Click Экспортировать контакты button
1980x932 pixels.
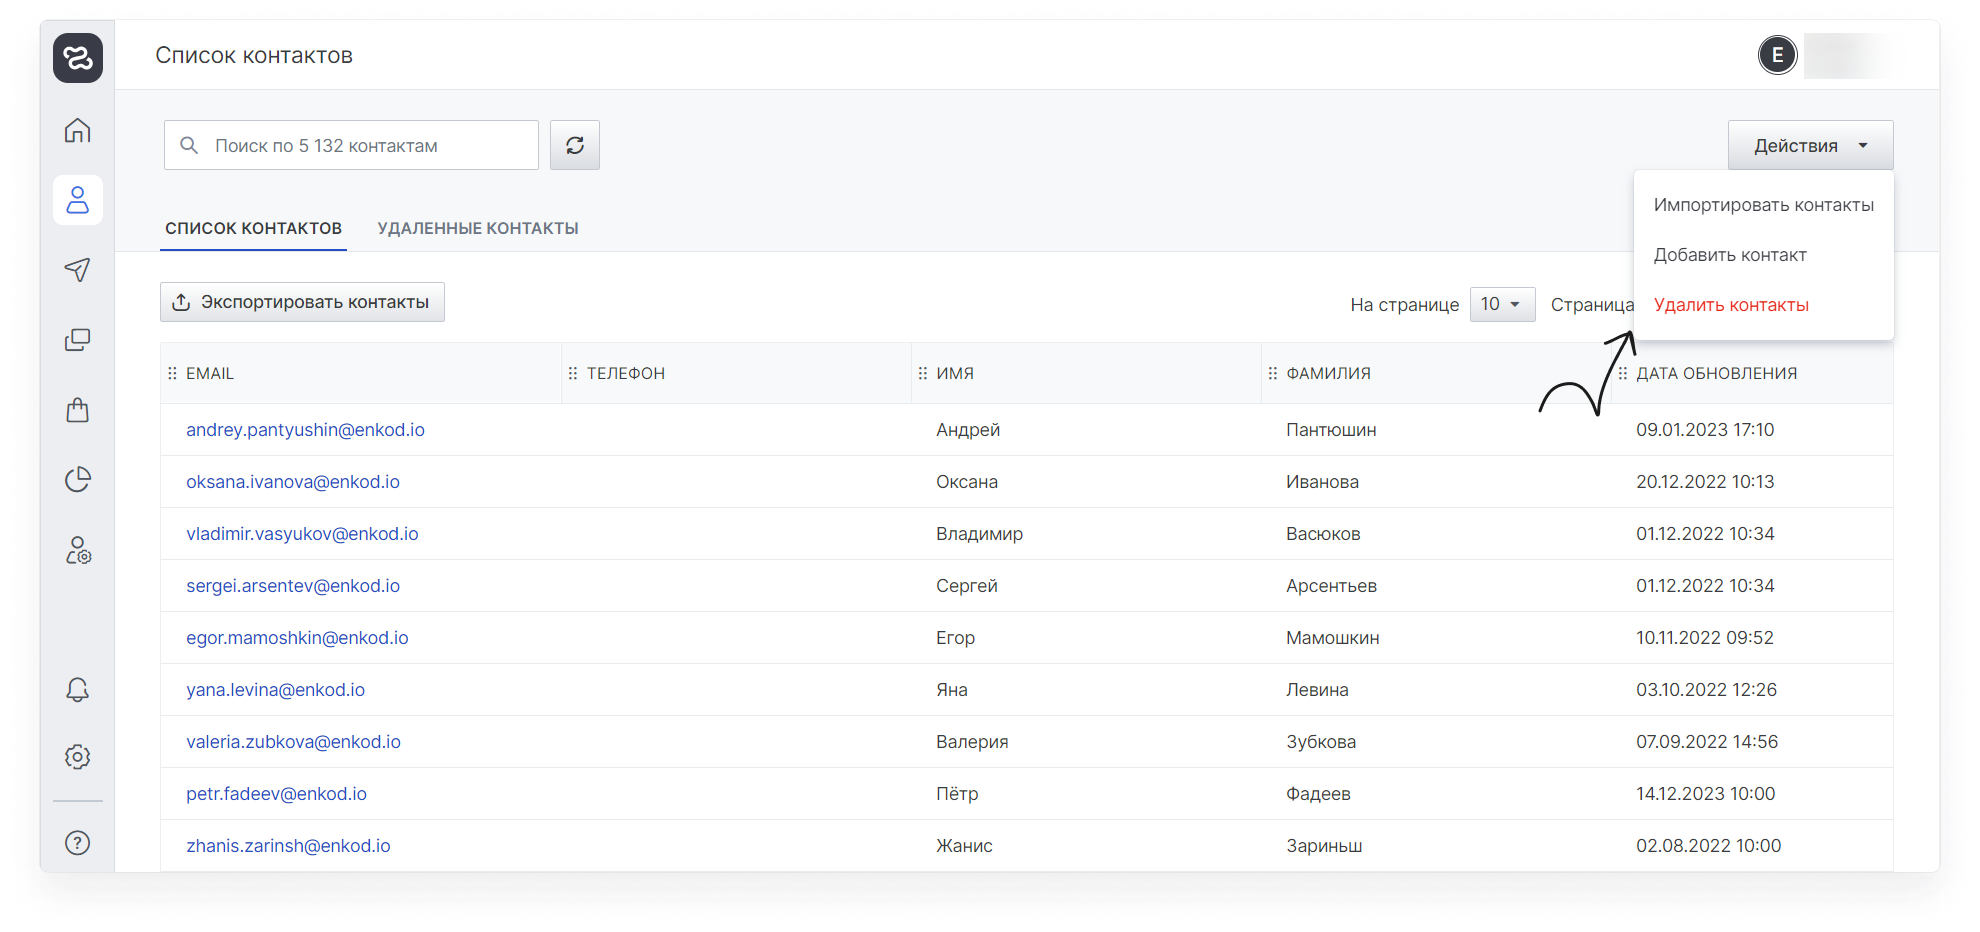tap(302, 302)
